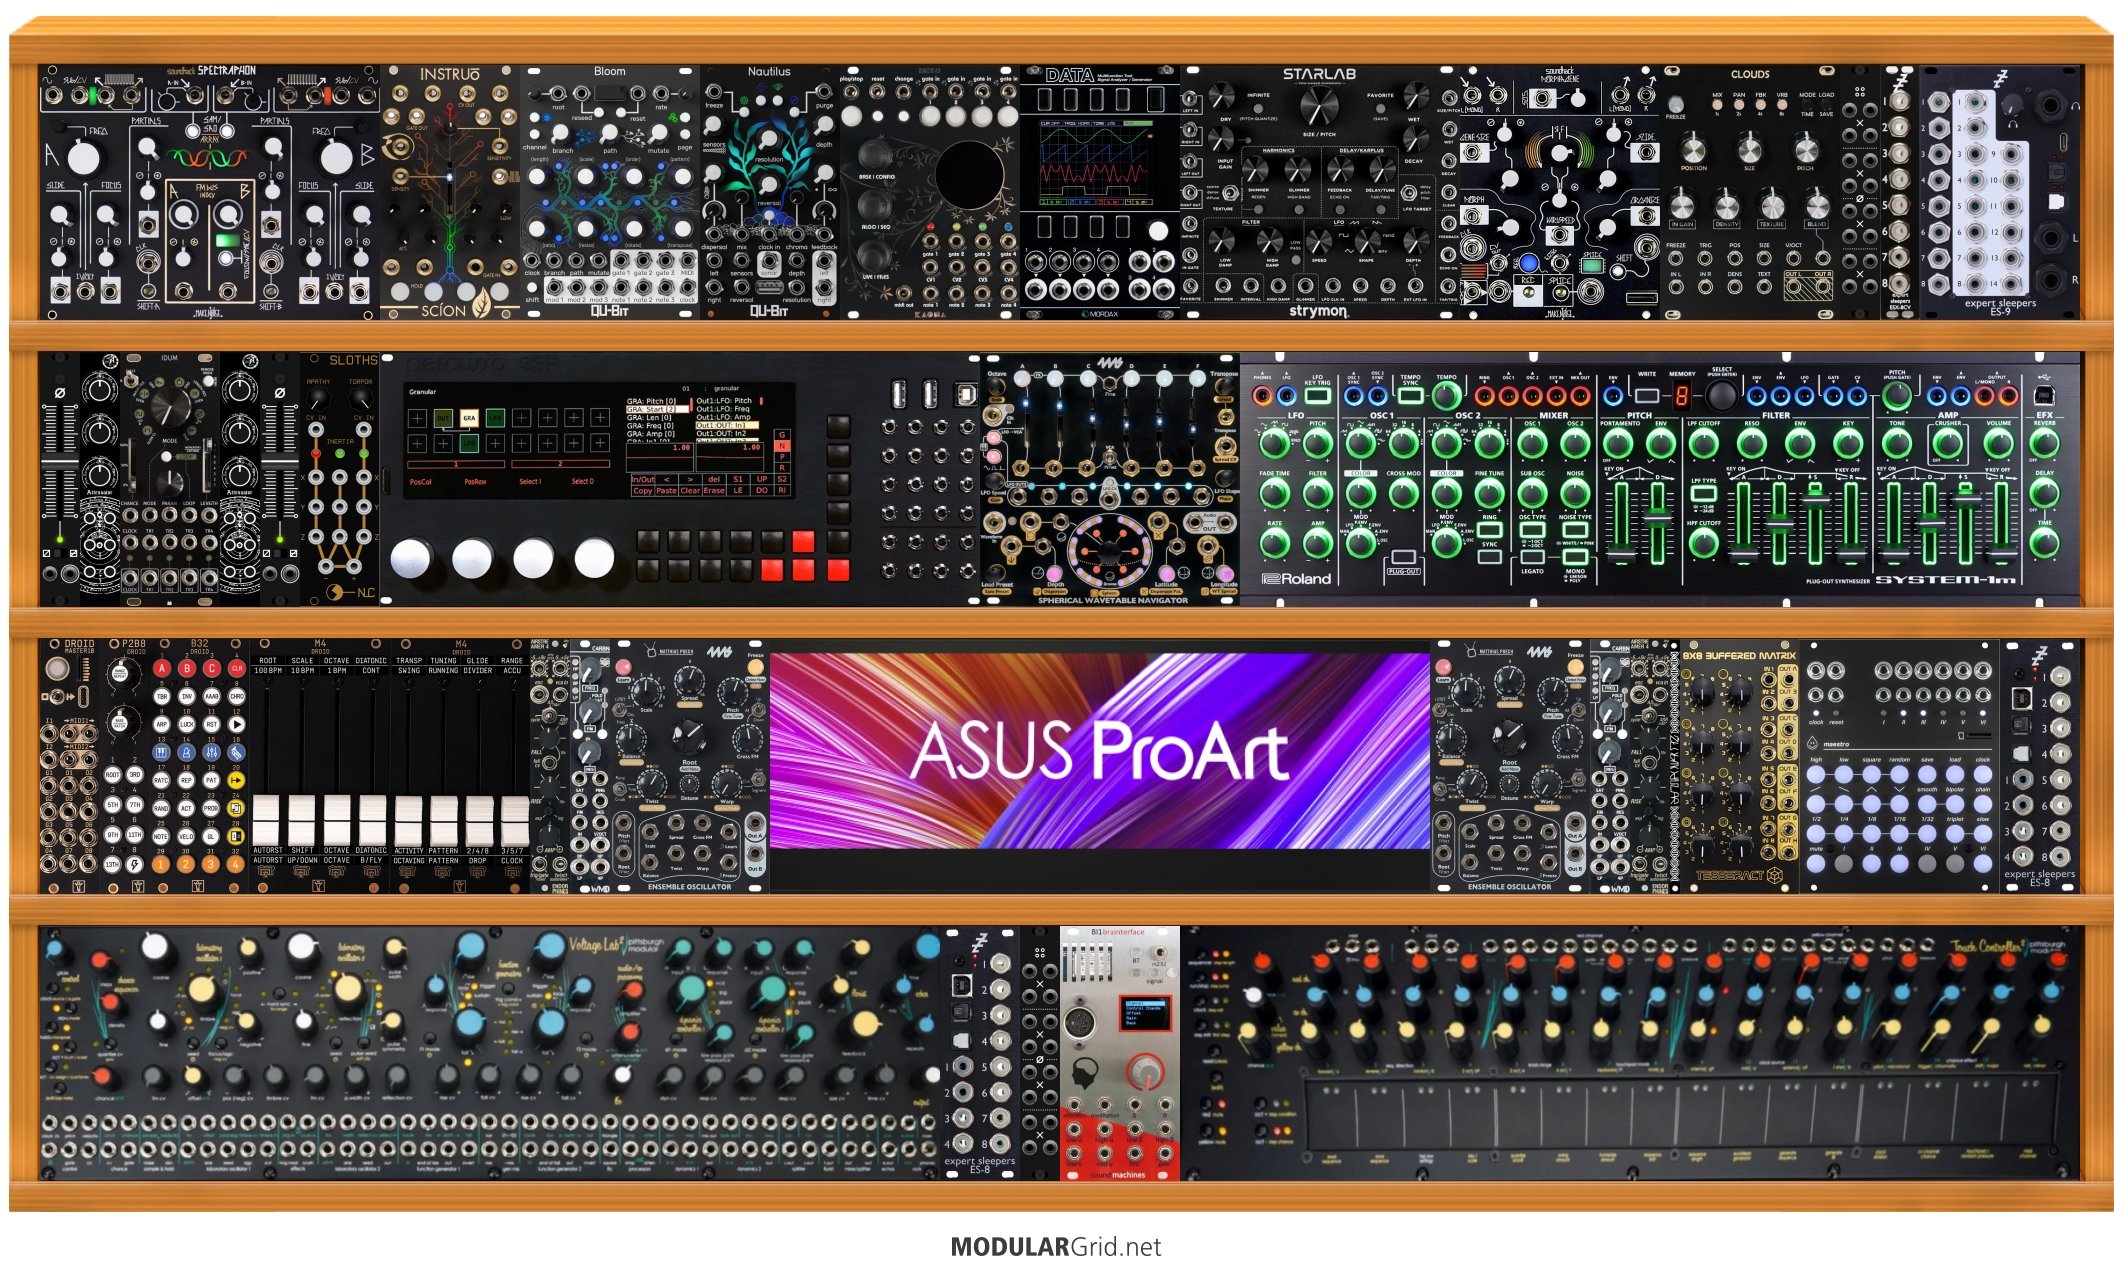Click the GRA block on SSP screen
The height and width of the screenshot is (1268, 2114).
coord(469,418)
